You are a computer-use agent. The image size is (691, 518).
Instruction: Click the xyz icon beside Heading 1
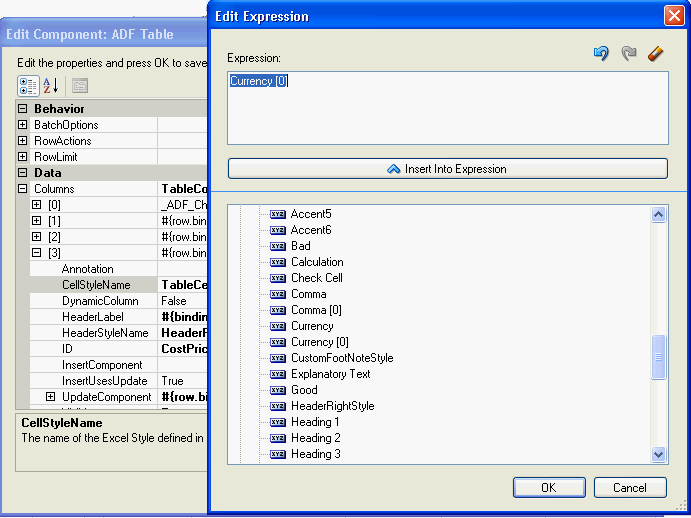tap(278, 422)
